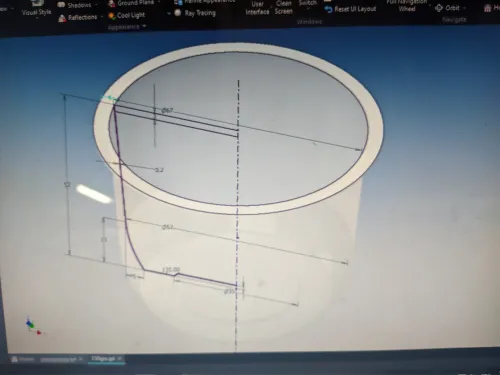This screenshot has width=500, height=375.
Task: Click the Cool Light lighting icon
Action: click(112, 16)
